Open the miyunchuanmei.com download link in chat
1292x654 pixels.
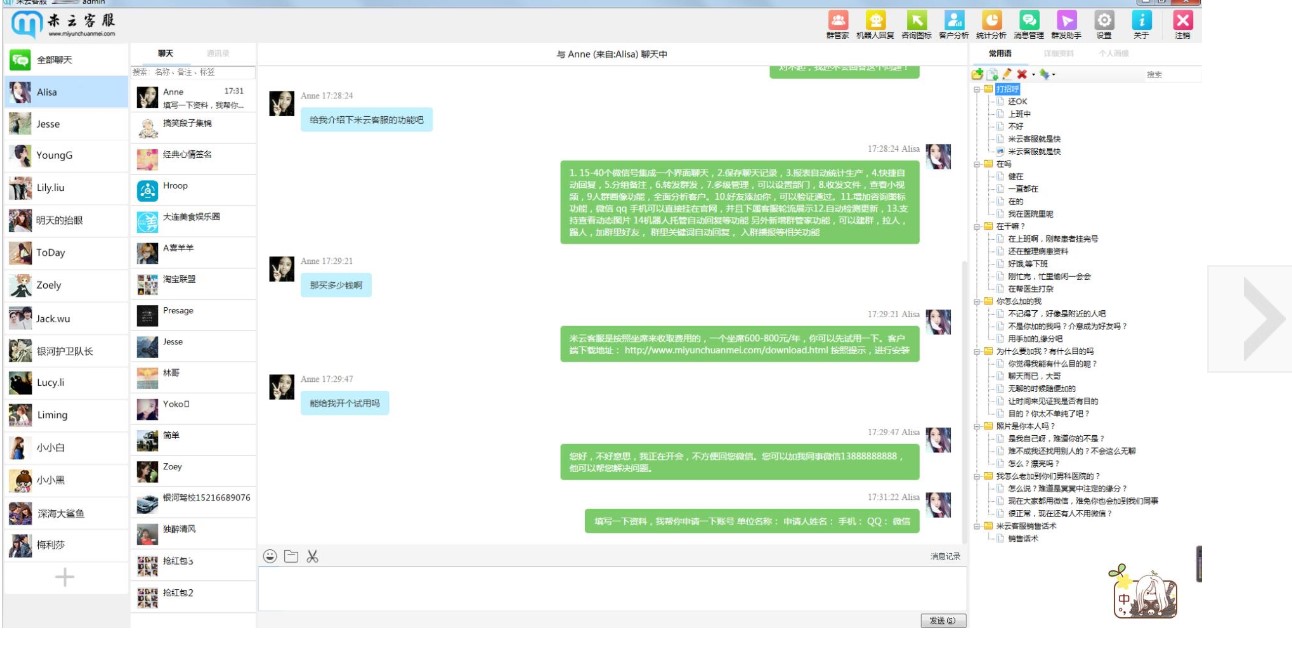pyautogui.click(x=727, y=351)
